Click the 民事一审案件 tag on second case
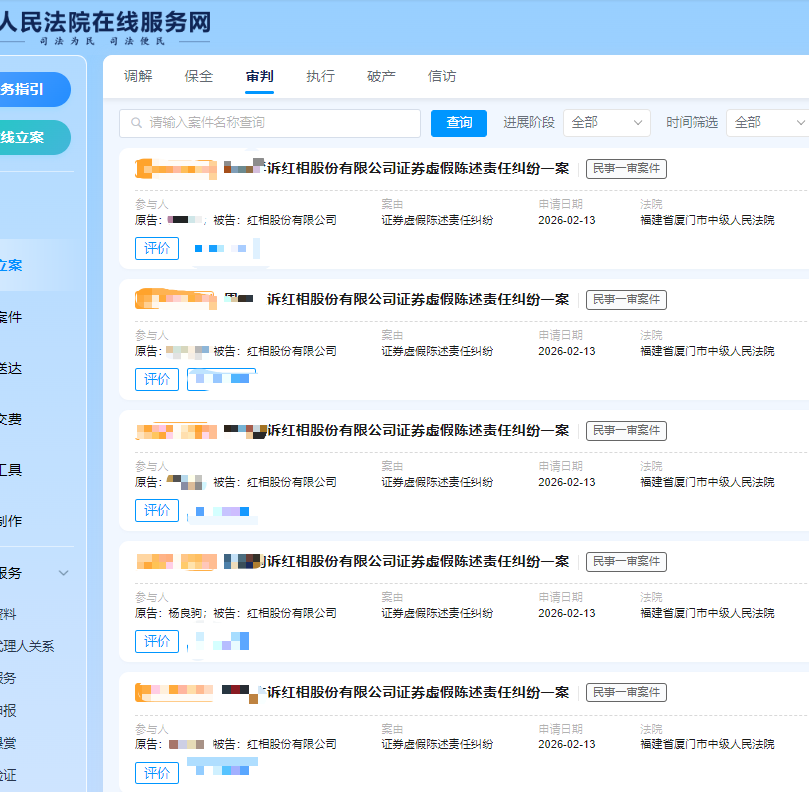This screenshot has width=809, height=792. [626, 300]
